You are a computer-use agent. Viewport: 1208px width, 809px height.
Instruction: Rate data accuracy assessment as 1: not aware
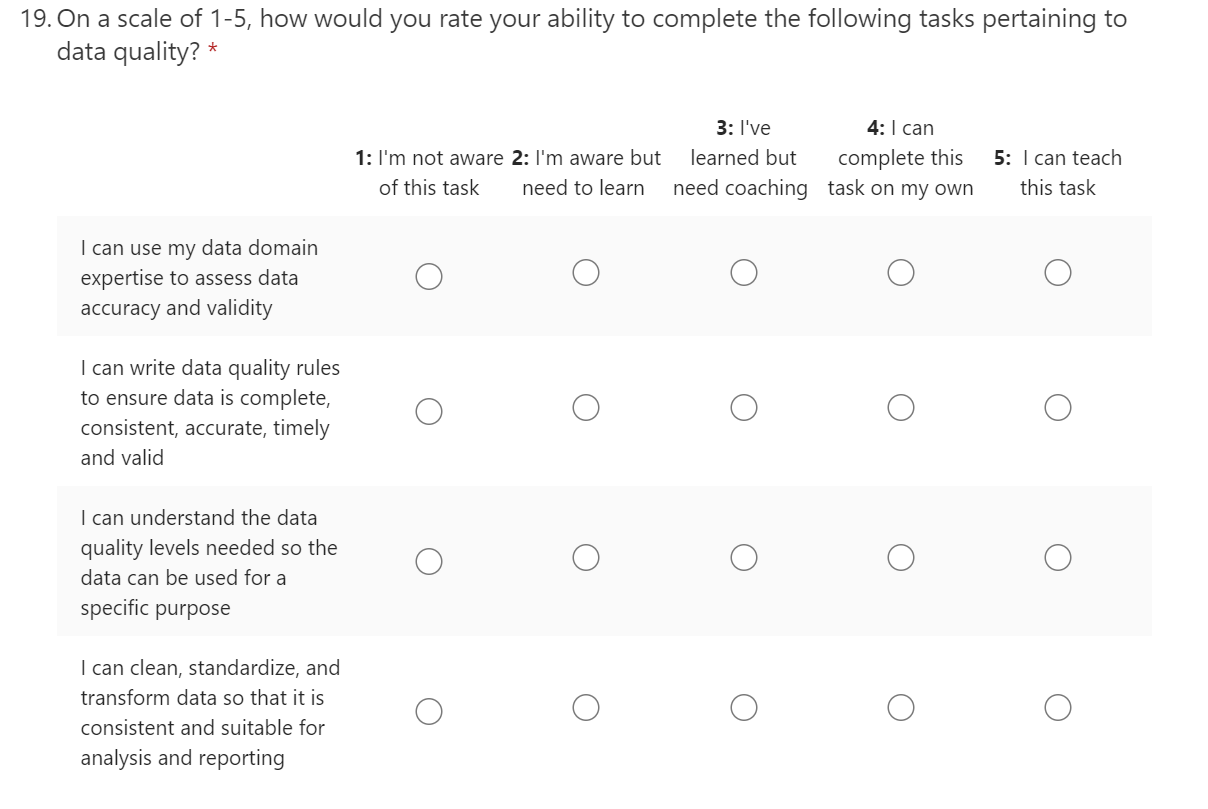(429, 275)
